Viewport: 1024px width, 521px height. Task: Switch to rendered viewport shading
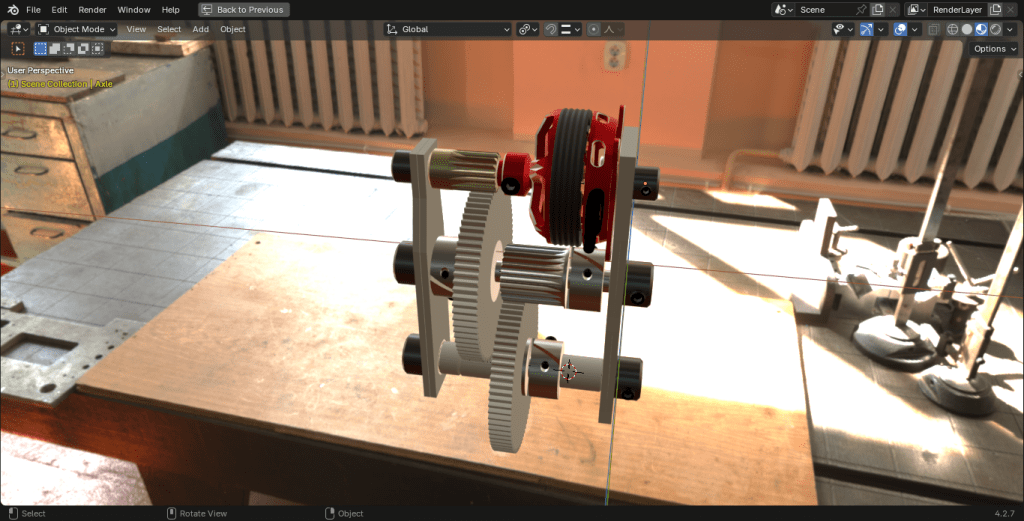point(995,29)
